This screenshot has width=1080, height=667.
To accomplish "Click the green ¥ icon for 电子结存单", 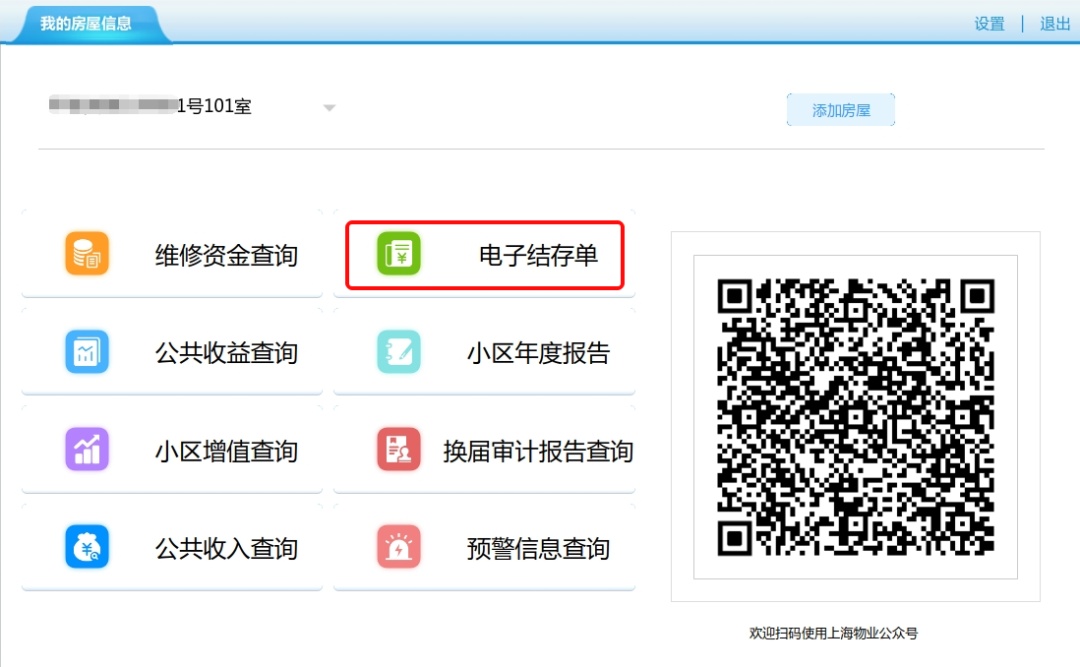I will [398, 254].
